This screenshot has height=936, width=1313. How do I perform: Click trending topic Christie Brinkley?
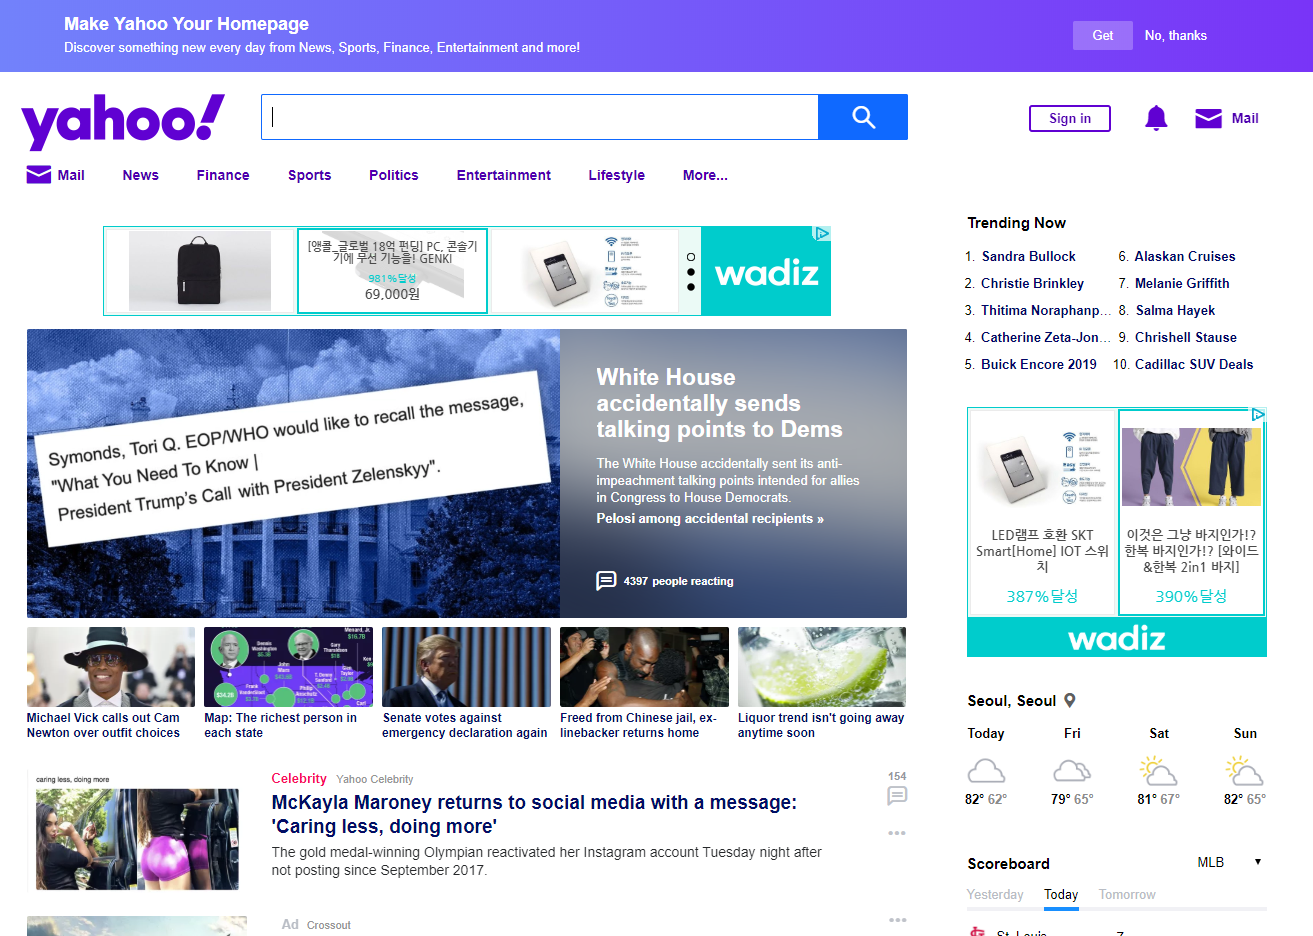click(x=1032, y=283)
